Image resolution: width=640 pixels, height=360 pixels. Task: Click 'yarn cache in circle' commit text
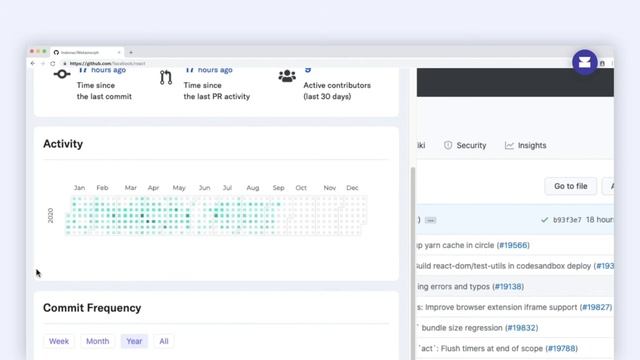(459, 245)
